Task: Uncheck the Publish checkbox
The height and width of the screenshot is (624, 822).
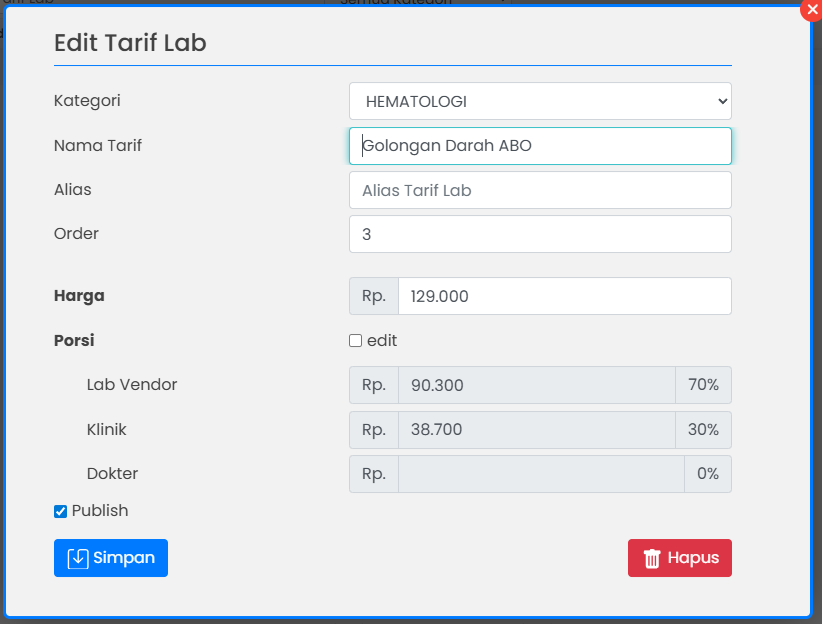Action: tap(60, 511)
